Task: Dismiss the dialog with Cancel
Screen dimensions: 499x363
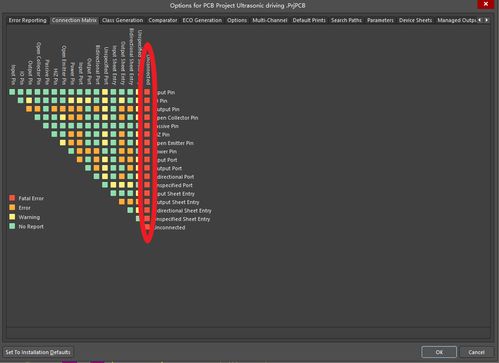Action: click(476, 352)
